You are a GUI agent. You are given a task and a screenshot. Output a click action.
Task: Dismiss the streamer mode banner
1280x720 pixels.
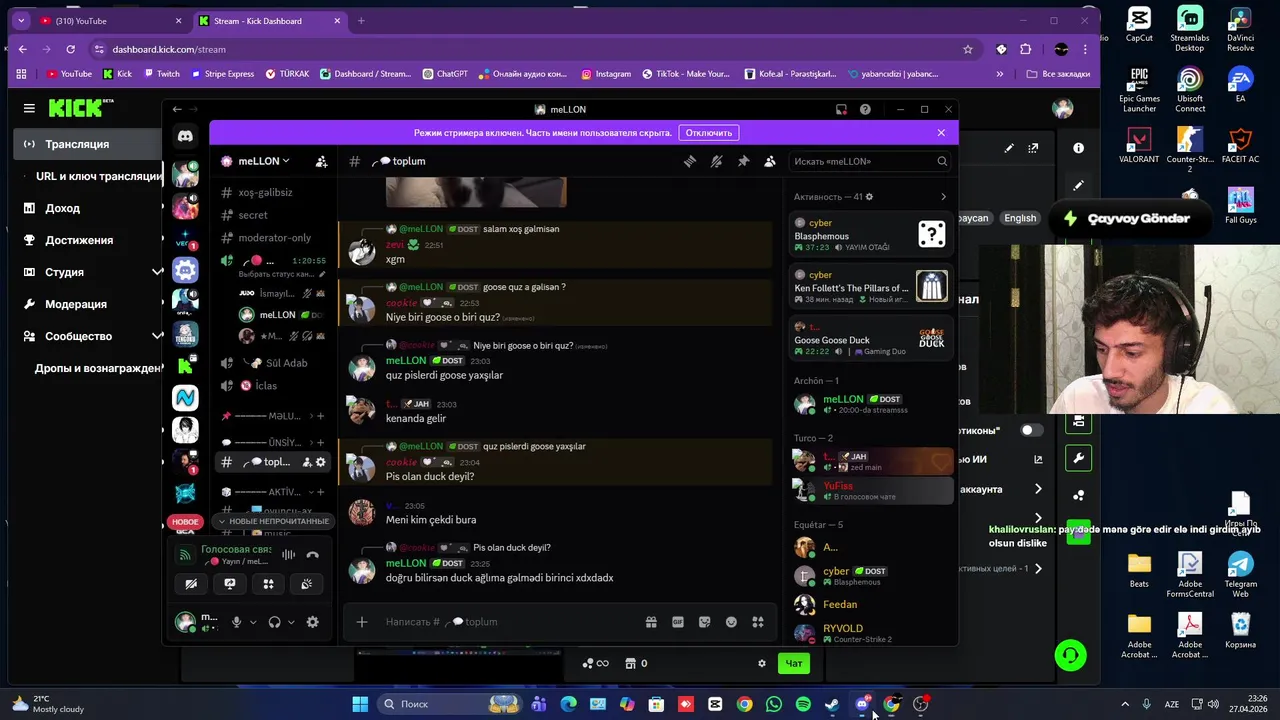coord(941,133)
